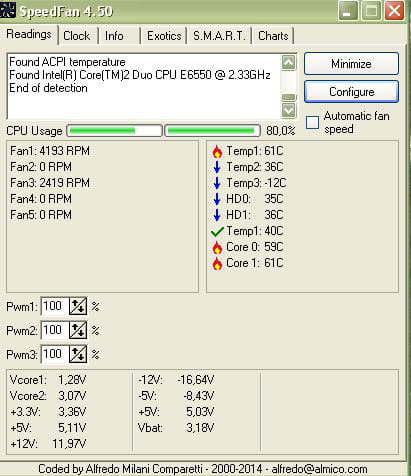Click the green checkmark beside Temp1: 40C
411x476 pixels.
(x=217, y=232)
